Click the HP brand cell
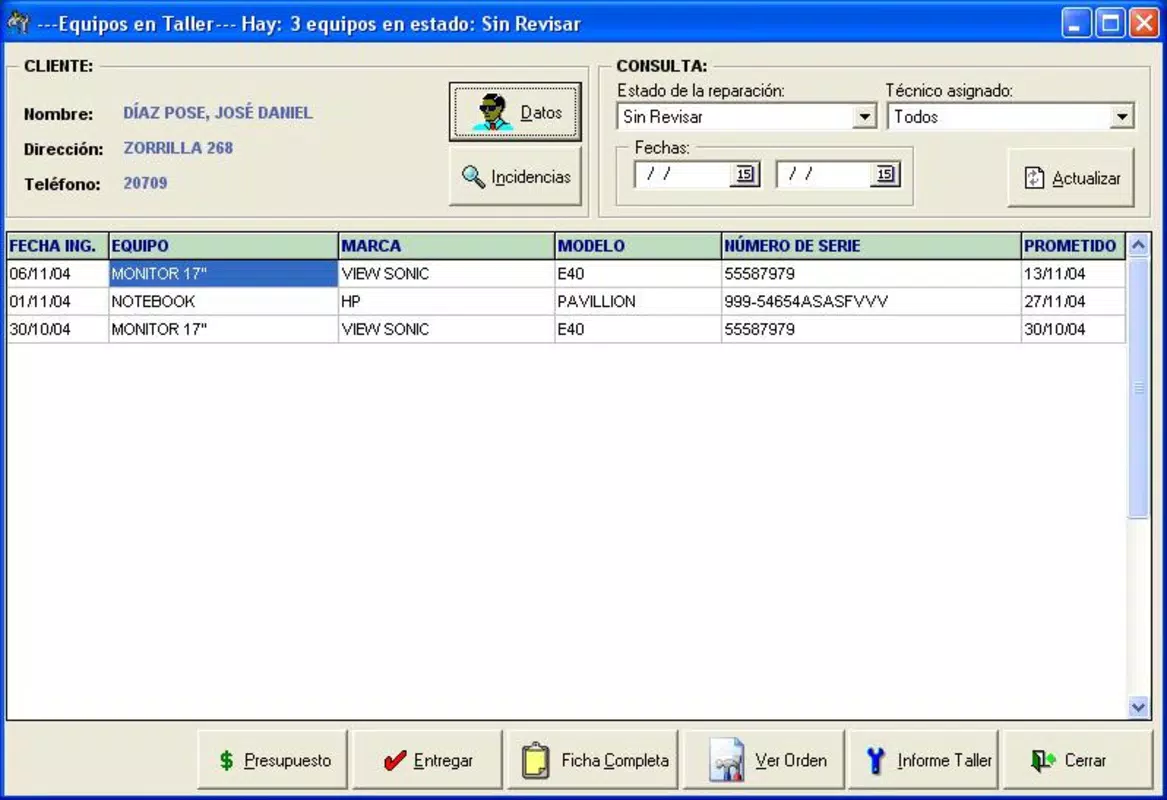Viewport: 1167px width, 800px height. [447, 301]
